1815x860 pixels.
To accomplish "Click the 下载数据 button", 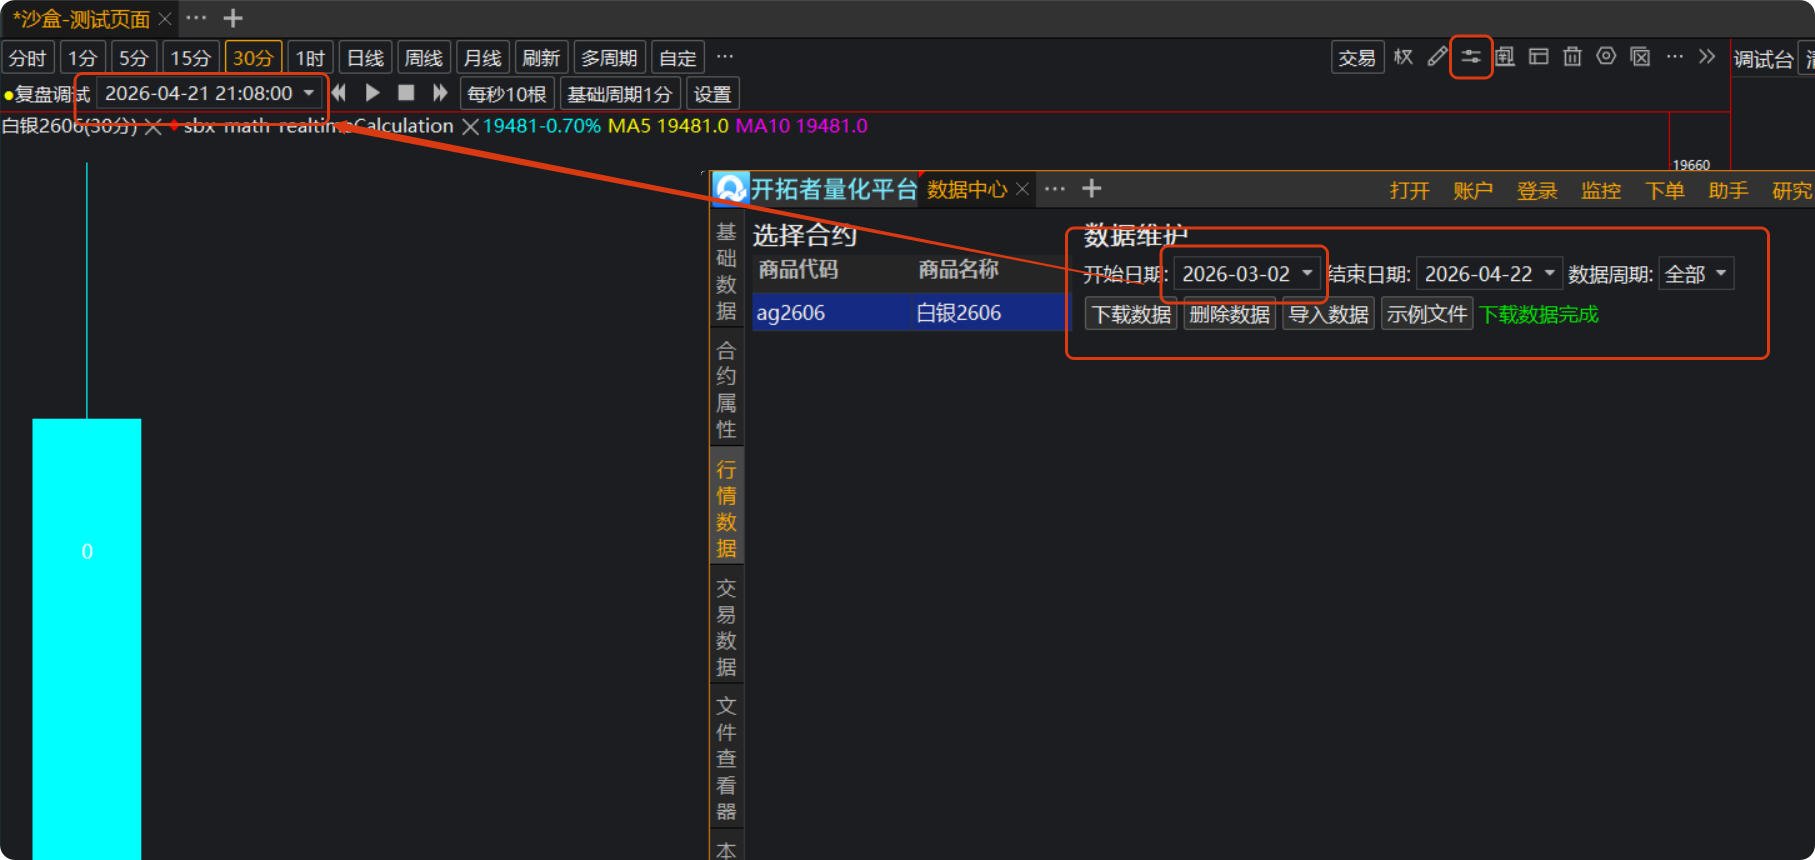I will 1131,315.
